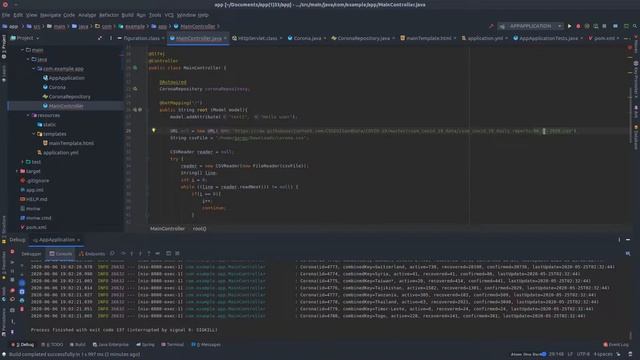Open Search Everywhere magnifier icon
The width and height of the screenshot is (640, 360).
635,26
